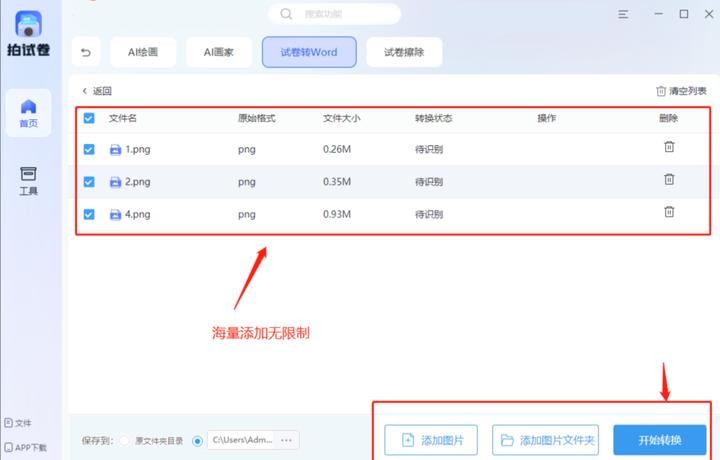Click APP下载 in the sidebar

[26, 447]
